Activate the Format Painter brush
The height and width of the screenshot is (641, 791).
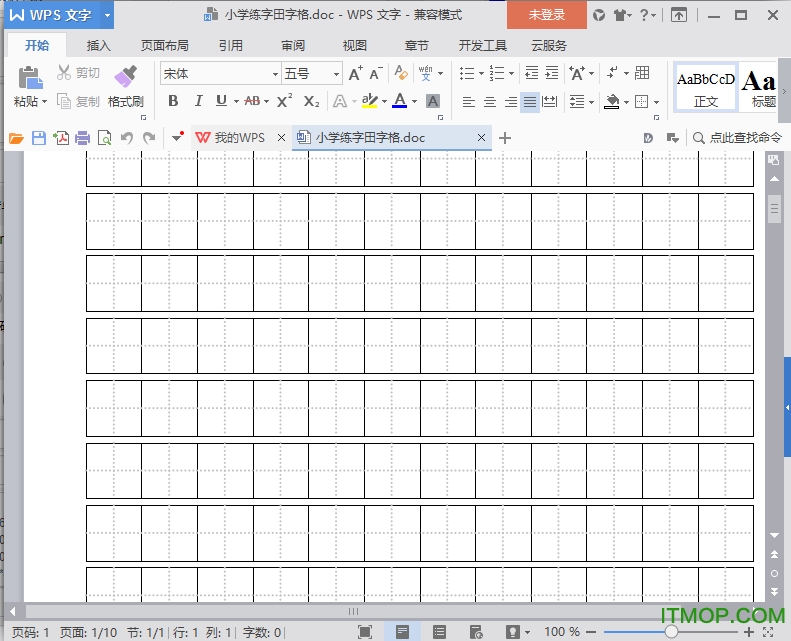coord(126,77)
